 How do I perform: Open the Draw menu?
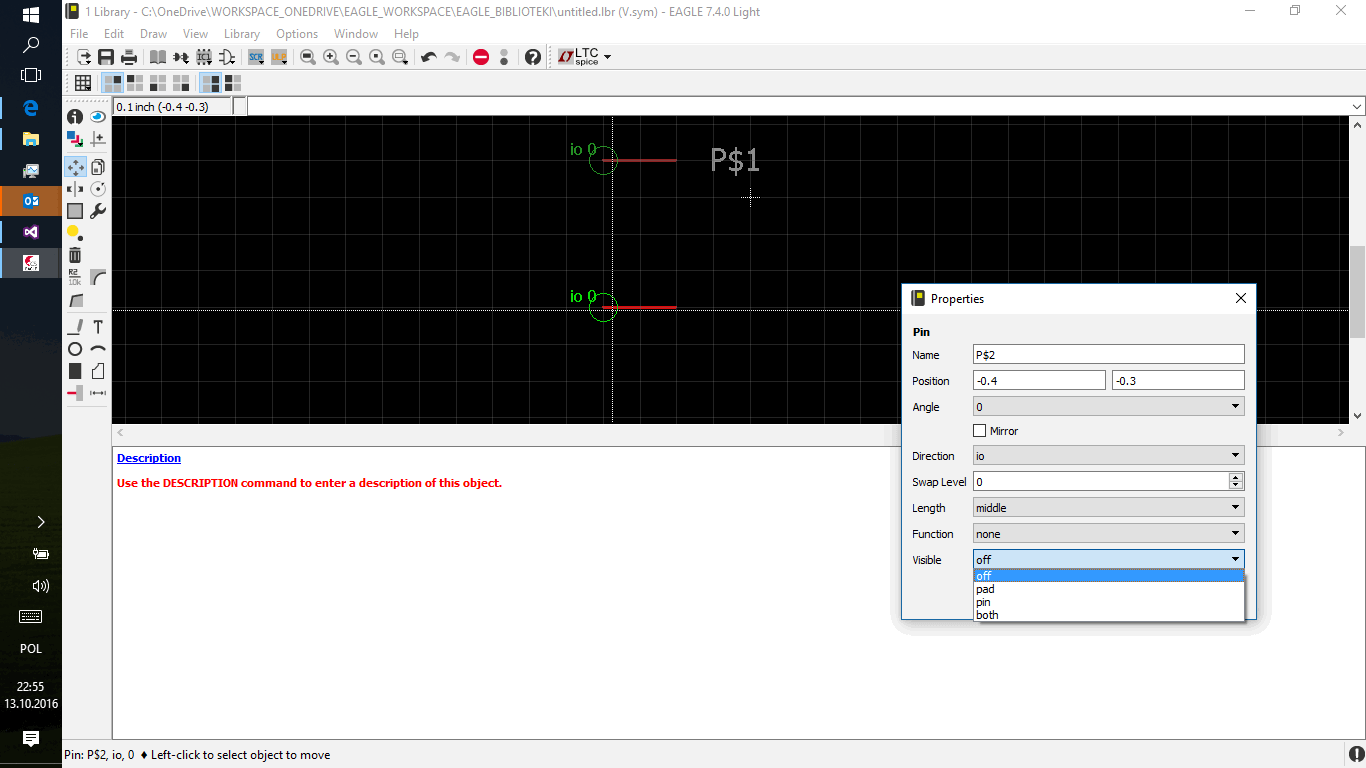[x=153, y=34]
